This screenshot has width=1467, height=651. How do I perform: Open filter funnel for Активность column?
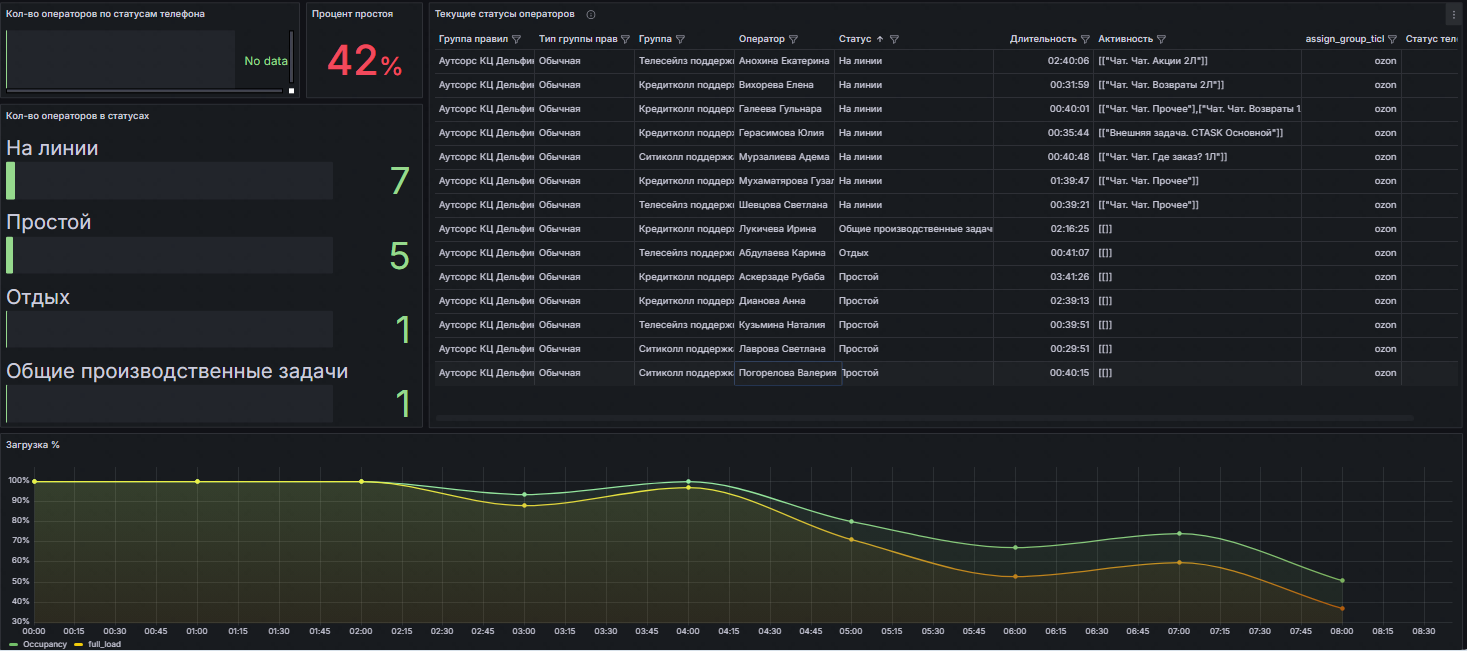(x=1161, y=39)
